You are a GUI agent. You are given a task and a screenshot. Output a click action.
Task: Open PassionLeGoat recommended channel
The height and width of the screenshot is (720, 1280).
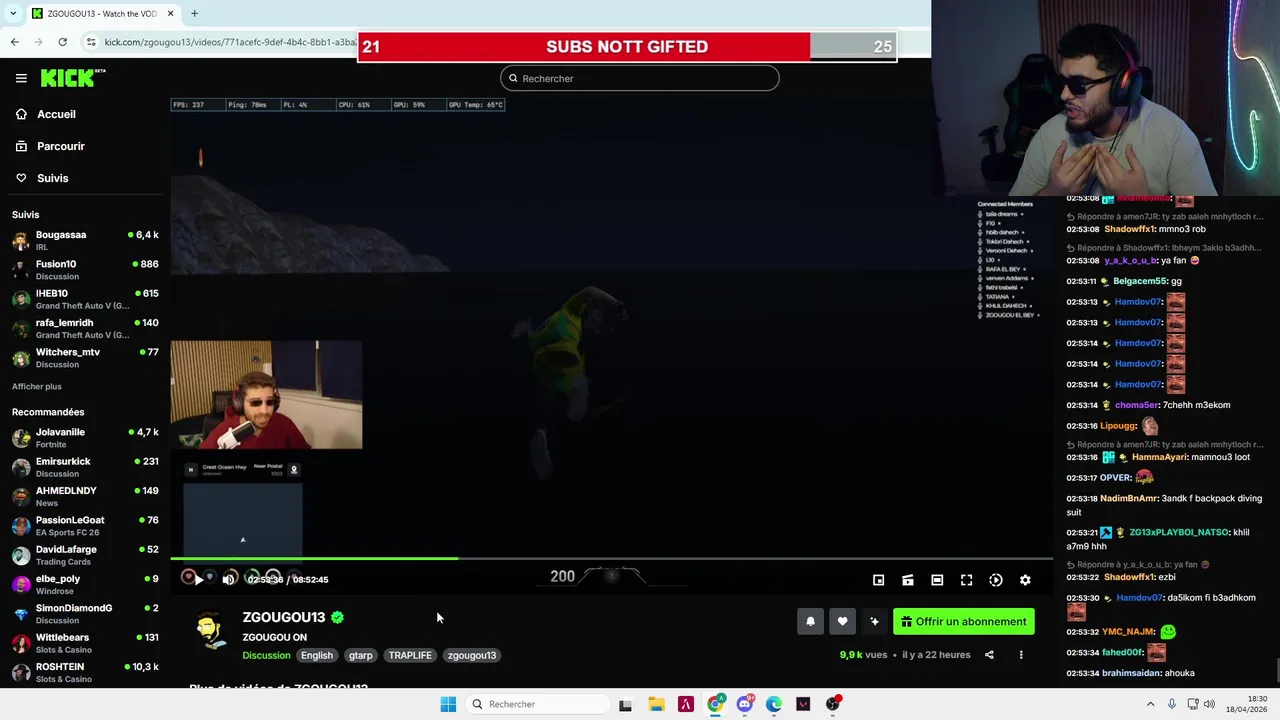[85, 526]
